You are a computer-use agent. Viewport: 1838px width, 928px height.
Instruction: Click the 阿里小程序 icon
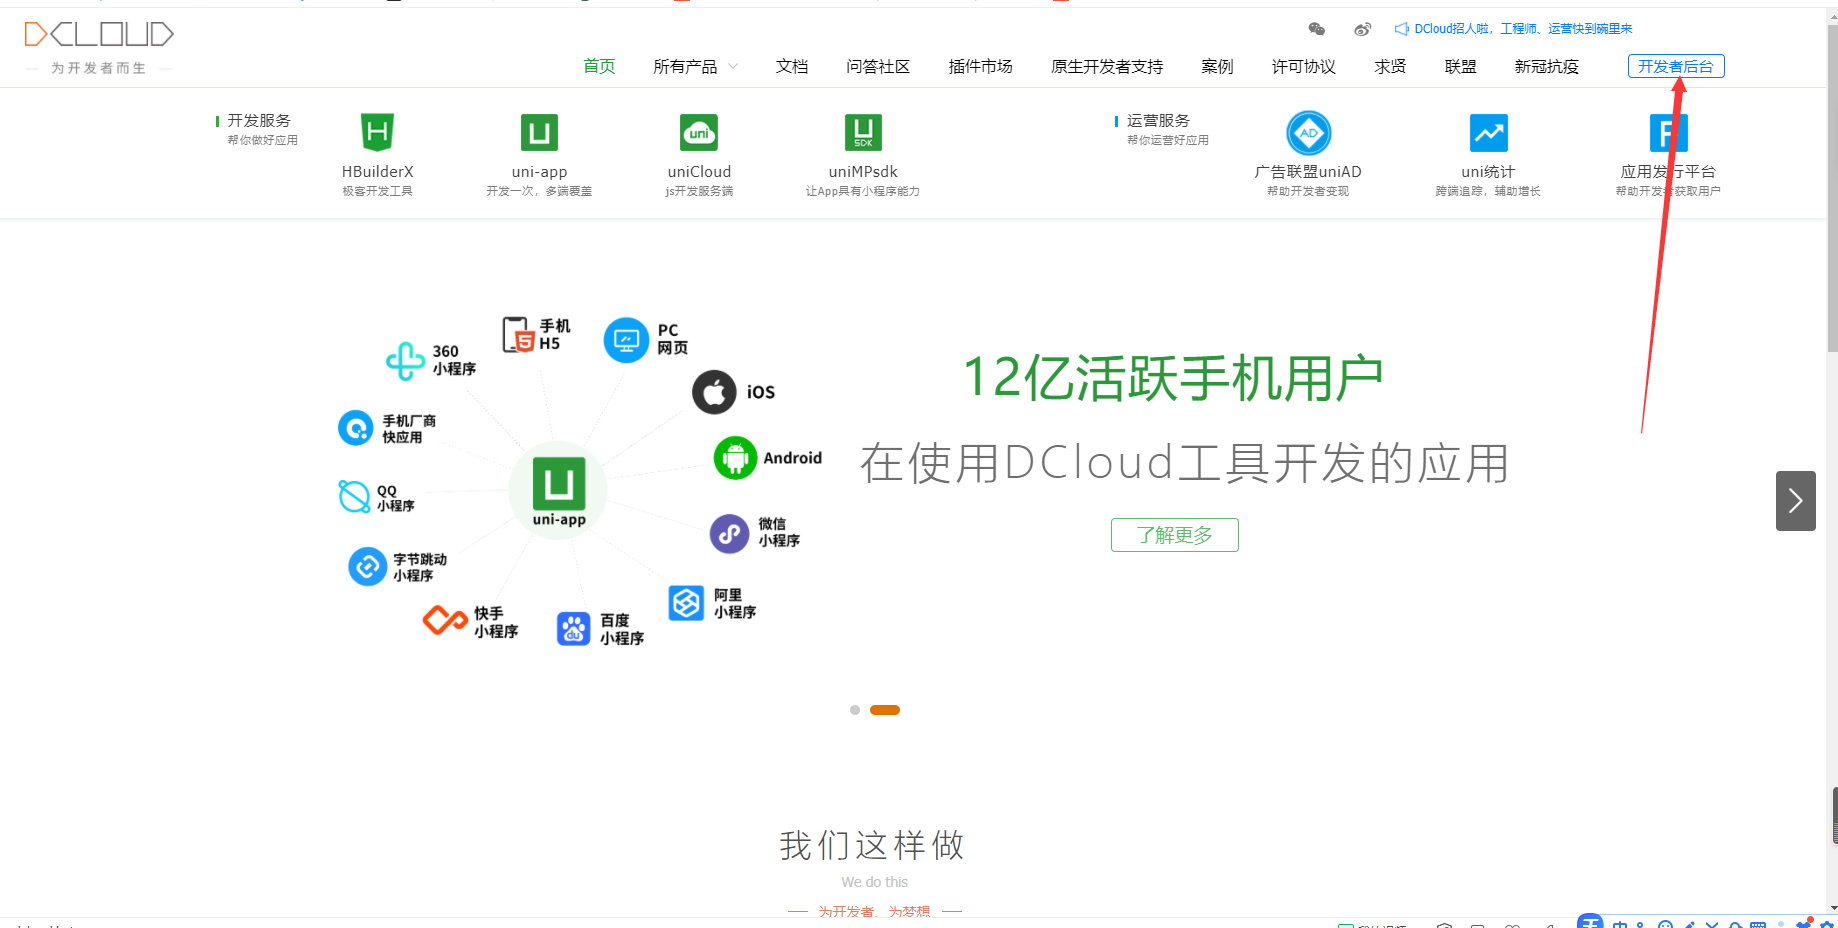(x=686, y=603)
